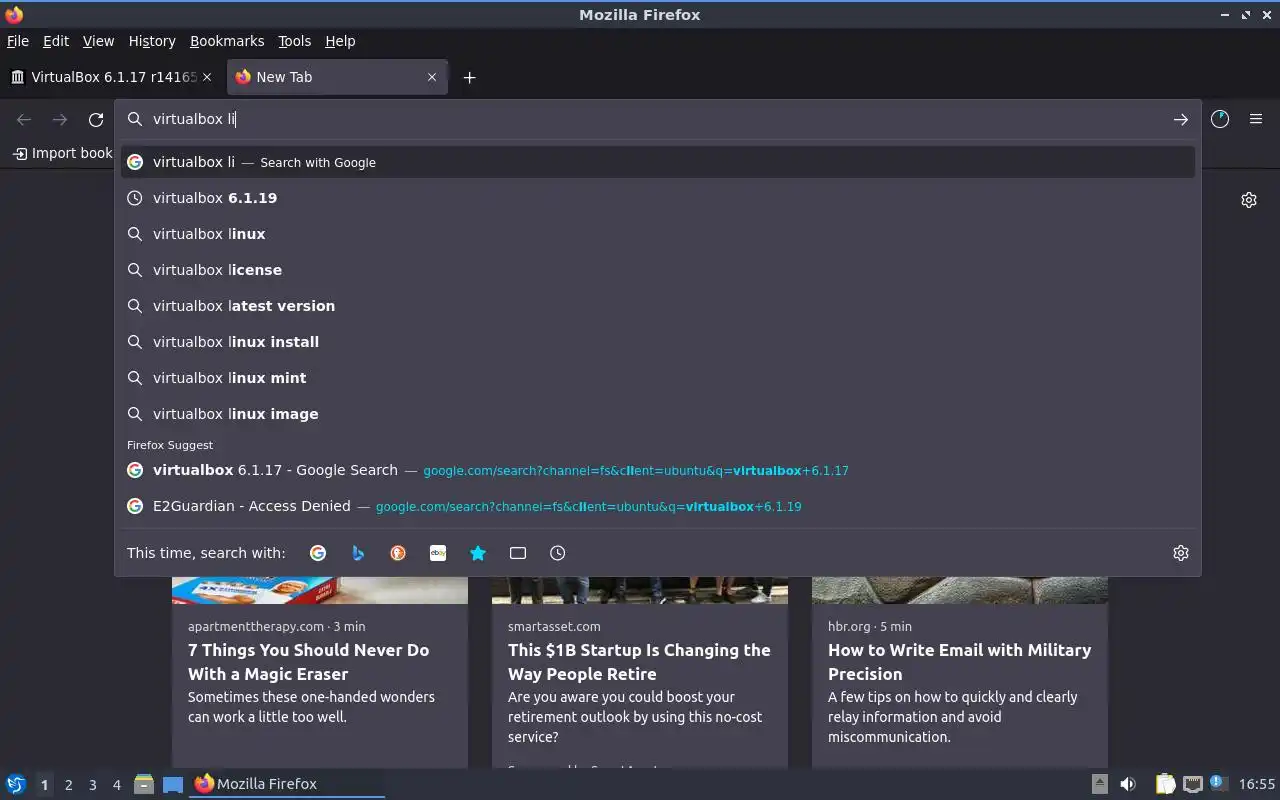The image size is (1280, 800).
Task: Click in the address bar text field
Action: click(657, 119)
